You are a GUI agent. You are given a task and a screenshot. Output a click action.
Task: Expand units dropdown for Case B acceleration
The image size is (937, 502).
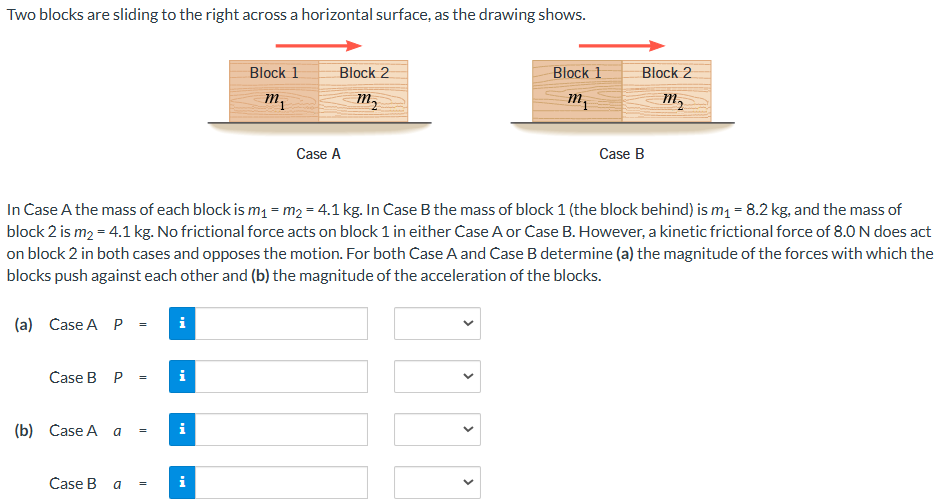436,483
